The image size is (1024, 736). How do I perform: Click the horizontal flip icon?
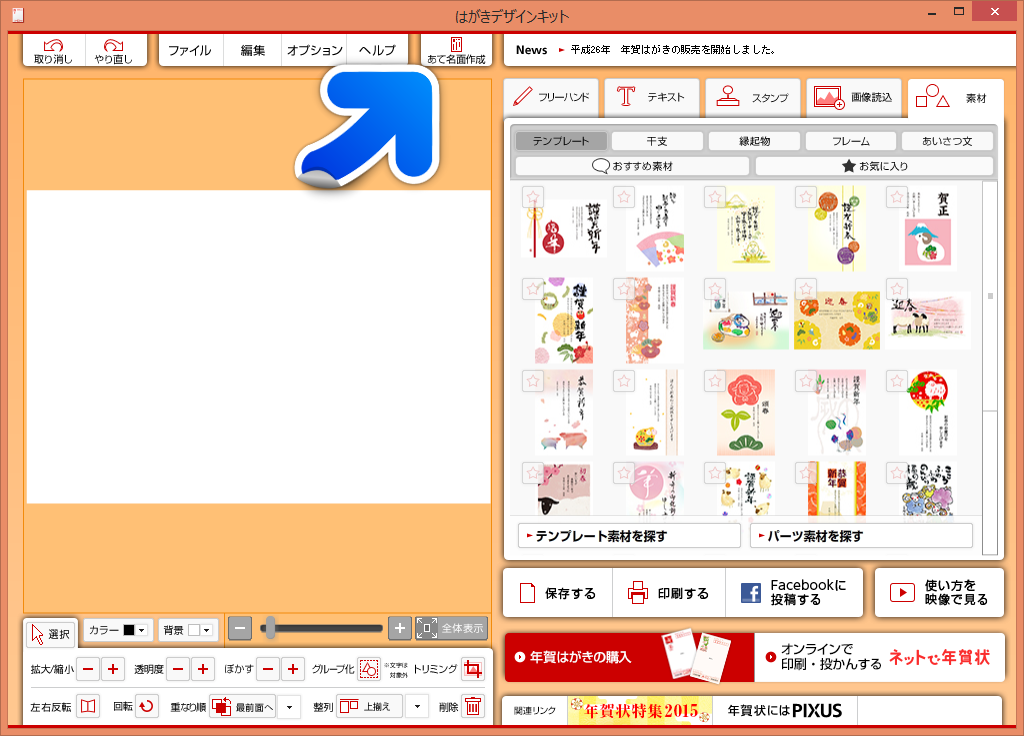(89, 706)
